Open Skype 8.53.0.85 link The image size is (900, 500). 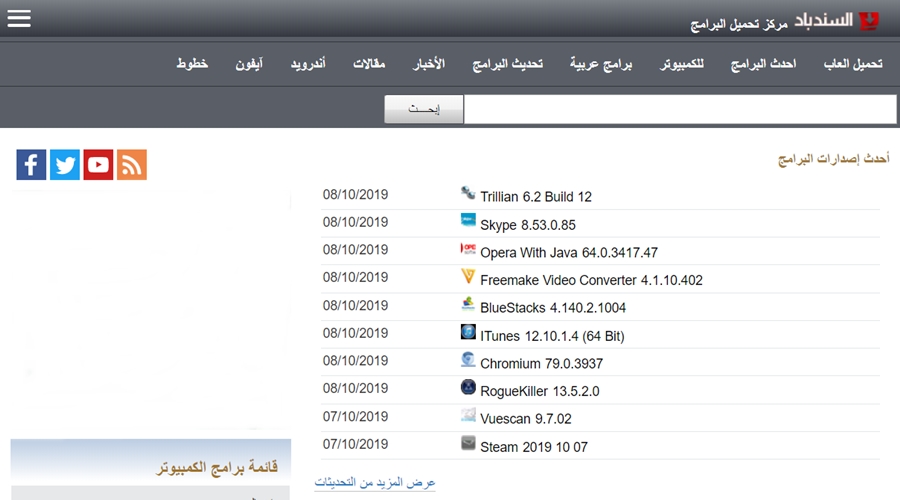click(527, 225)
